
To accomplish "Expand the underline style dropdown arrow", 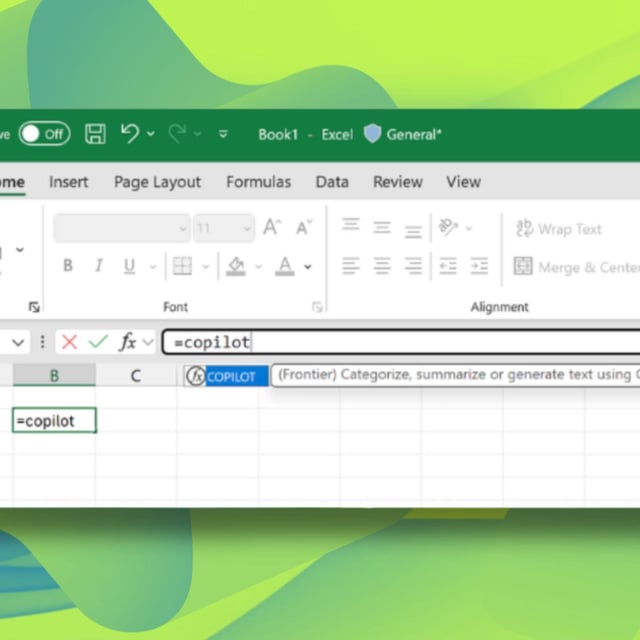I will 153,267.
